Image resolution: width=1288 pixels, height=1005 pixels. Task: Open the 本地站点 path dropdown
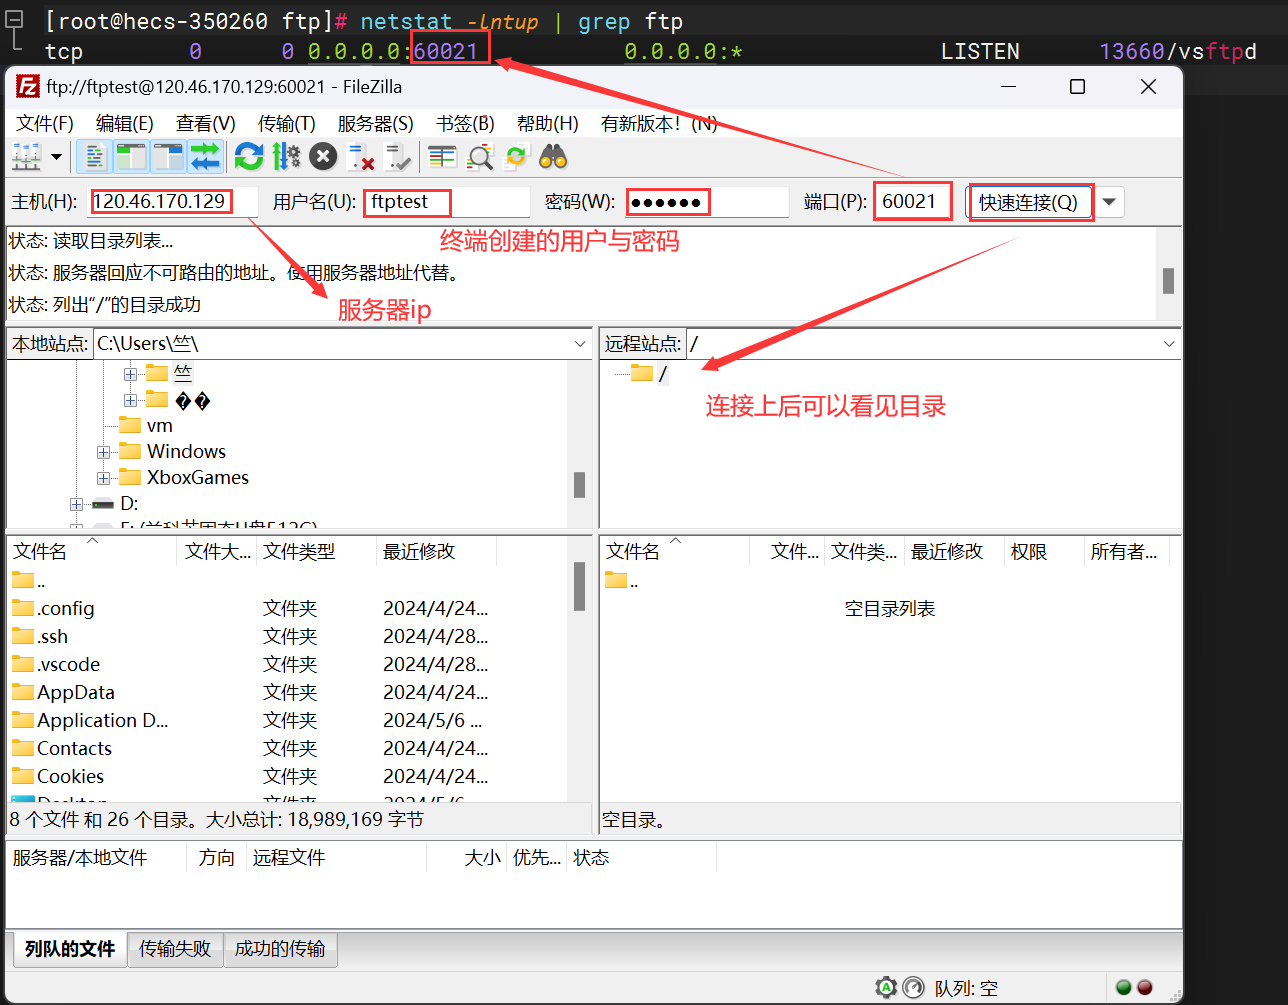click(x=580, y=344)
